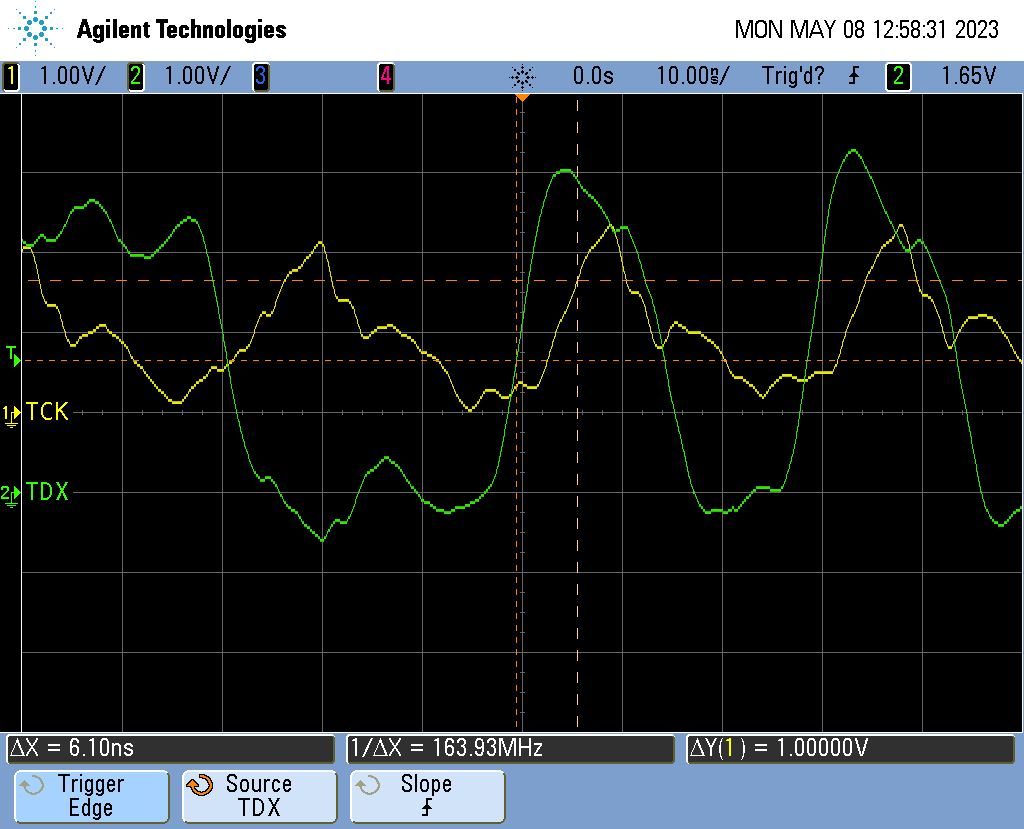Click the Agilent Technologies starburst logo
Image resolution: width=1024 pixels, height=829 pixels.
37,29
